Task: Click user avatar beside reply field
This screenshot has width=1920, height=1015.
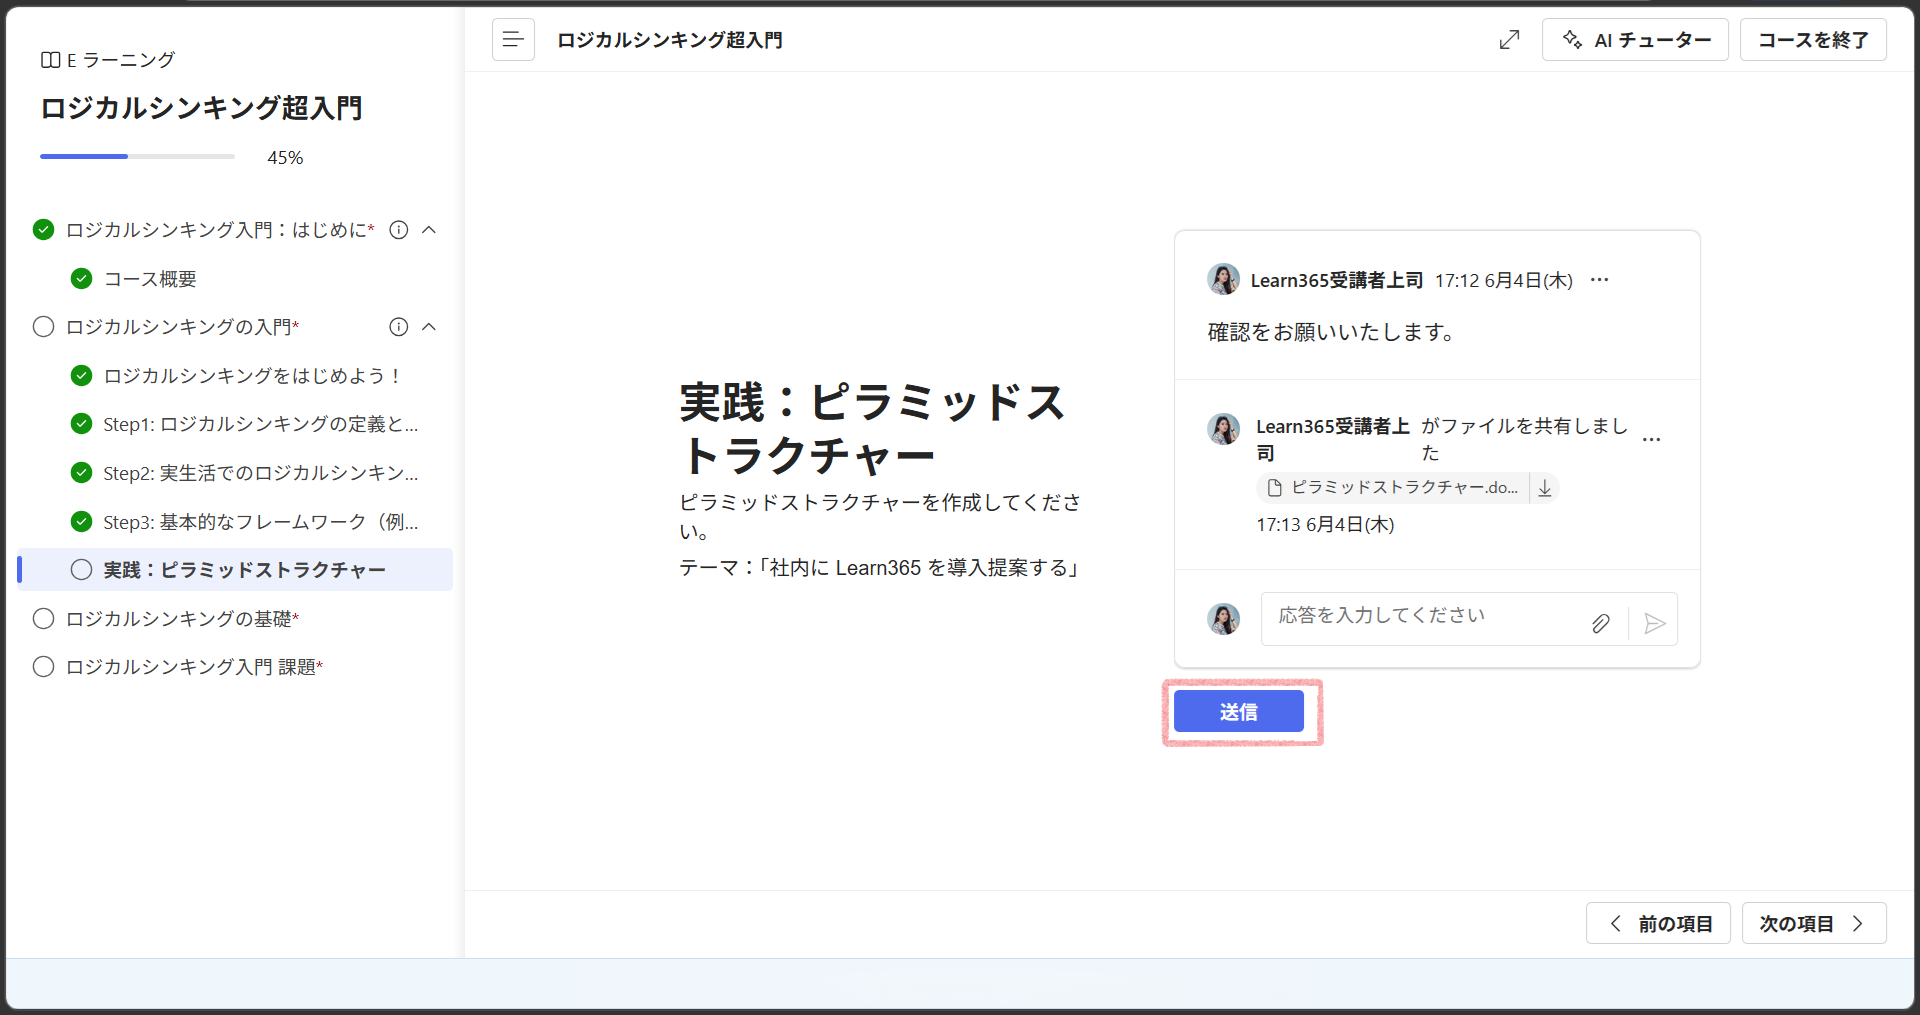Action: click(x=1223, y=619)
